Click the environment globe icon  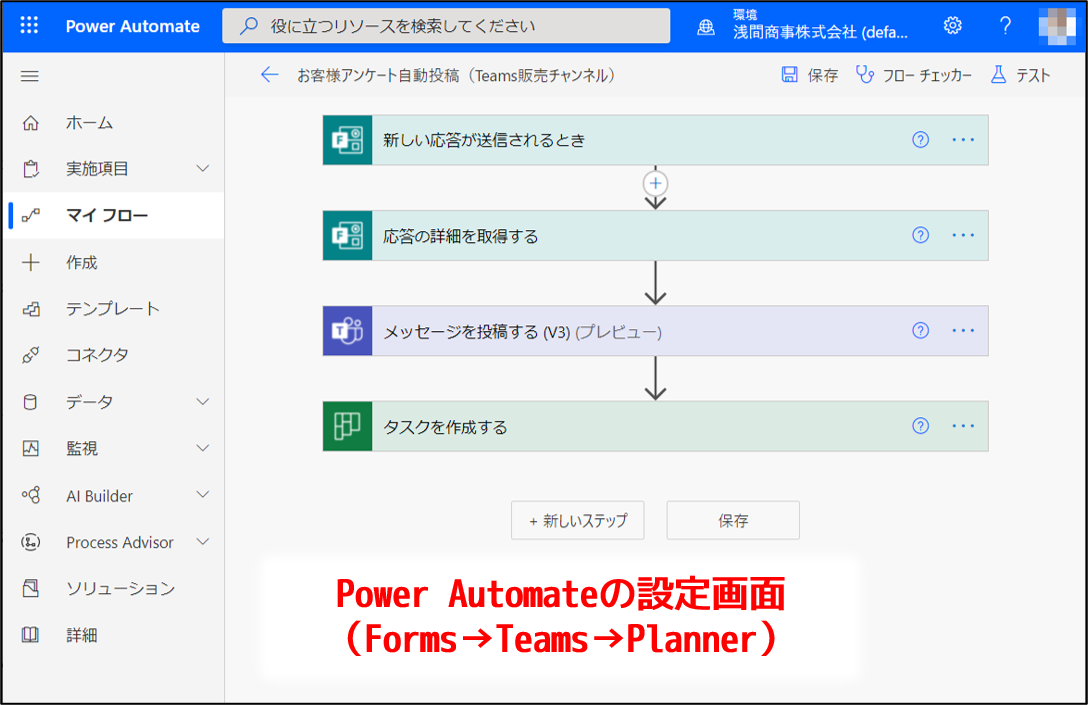(706, 26)
